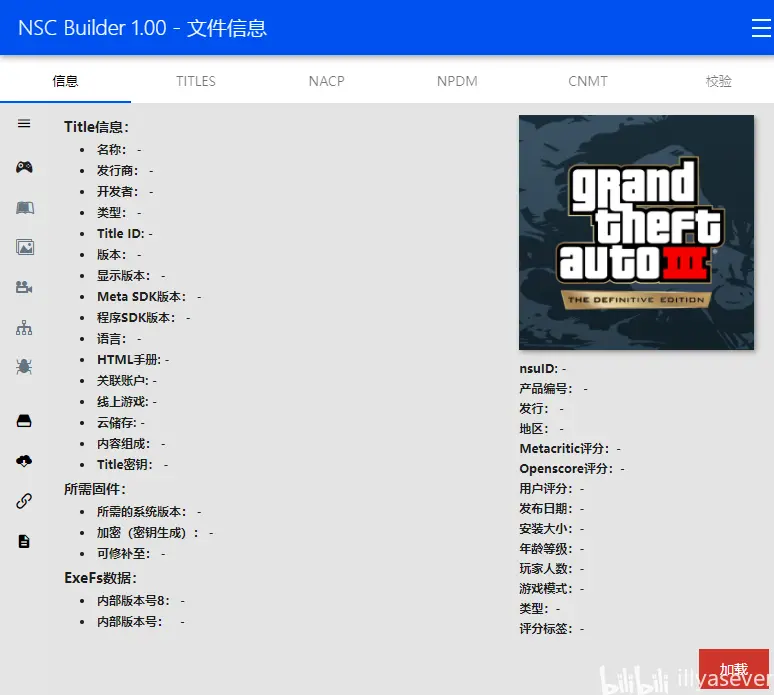Go to the 校验 tab

tap(719, 81)
